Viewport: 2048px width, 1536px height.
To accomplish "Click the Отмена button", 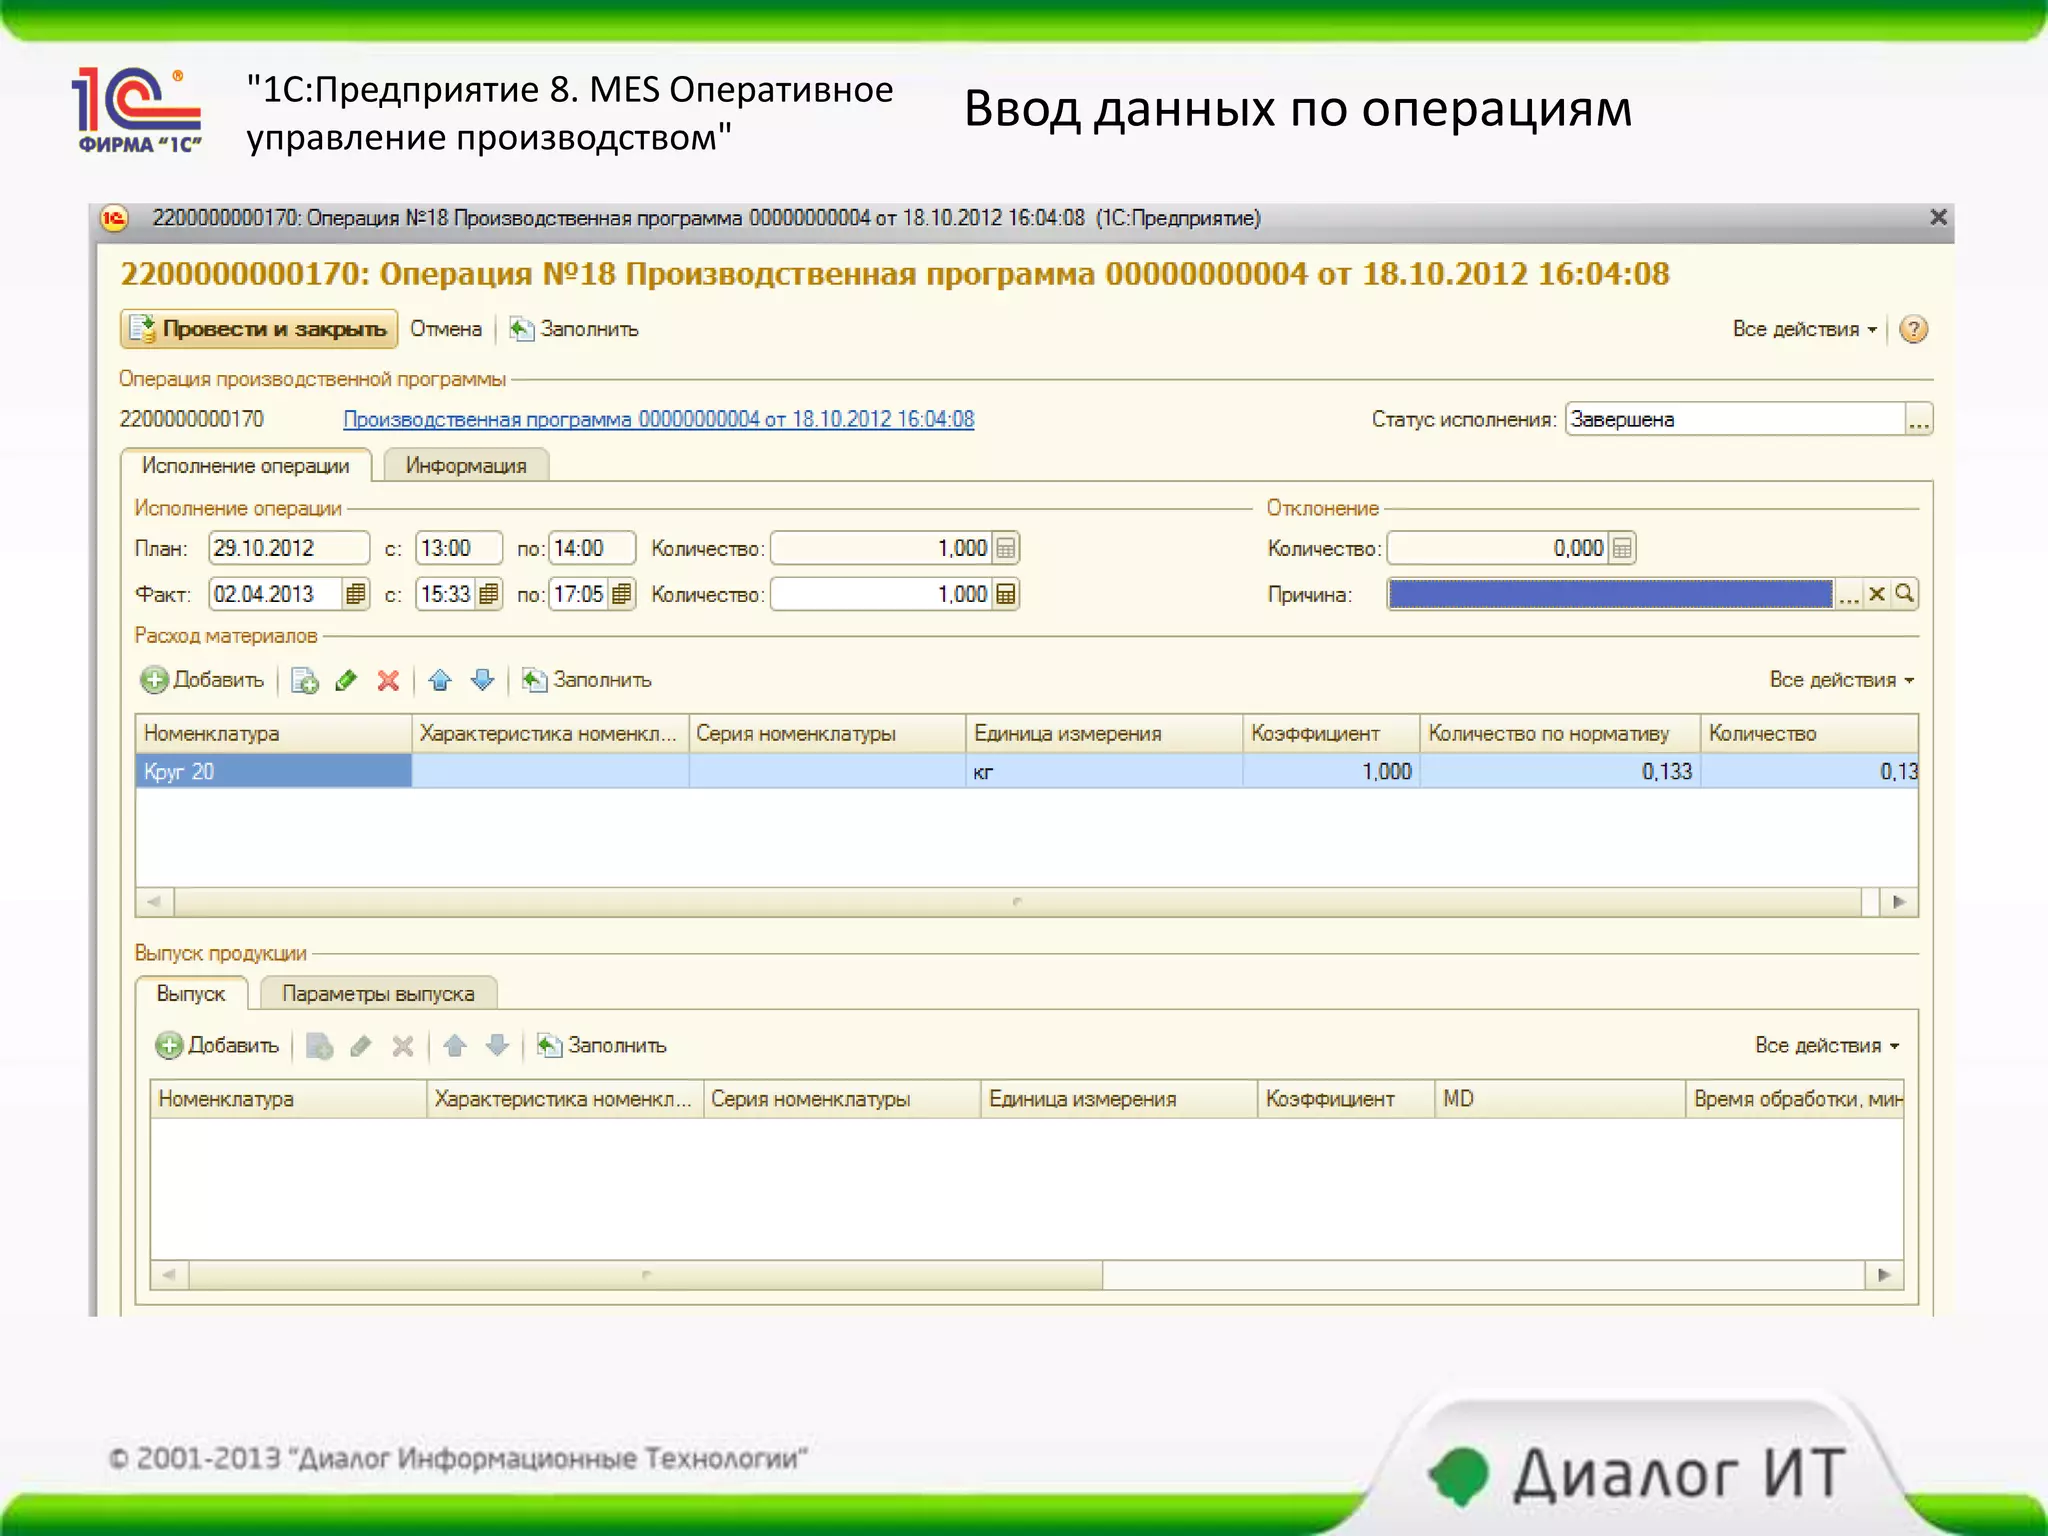I will point(446,329).
